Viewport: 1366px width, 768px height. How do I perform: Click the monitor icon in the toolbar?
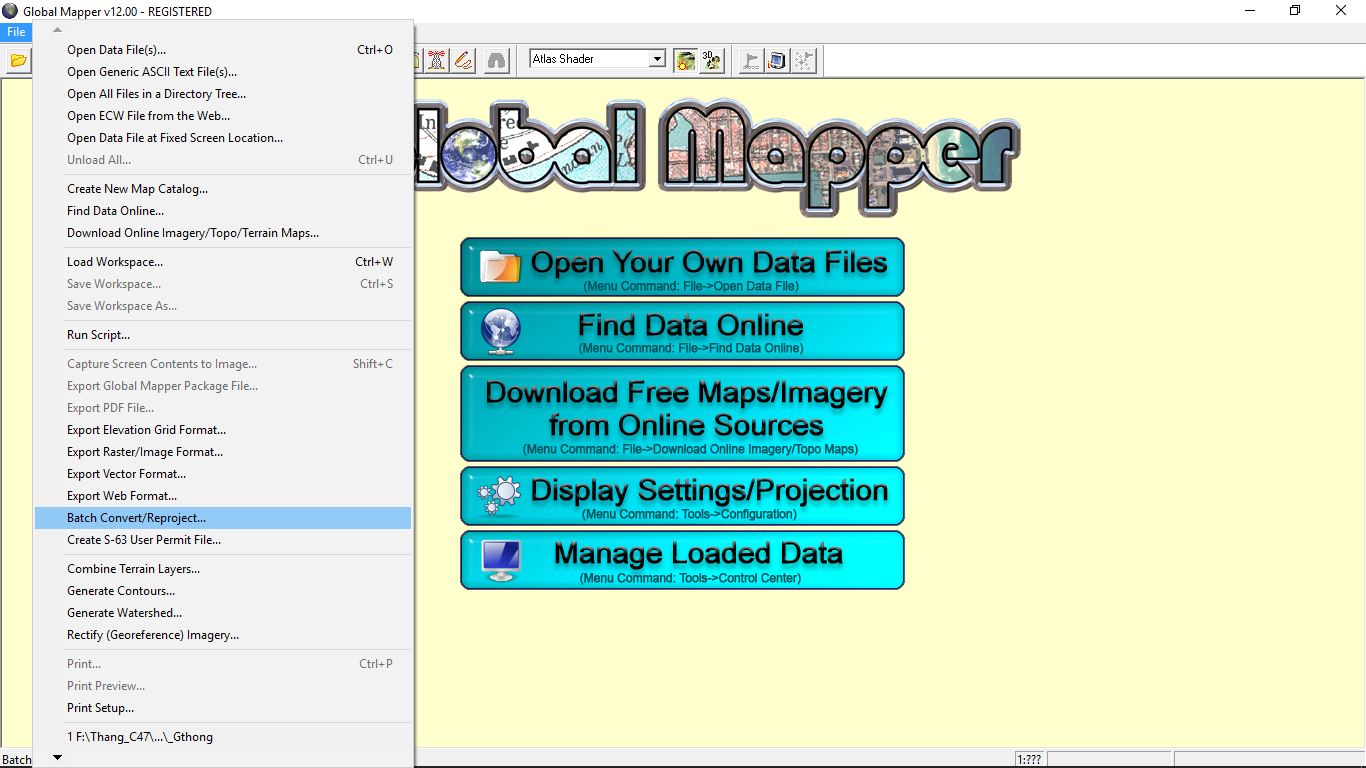point(777,60)
